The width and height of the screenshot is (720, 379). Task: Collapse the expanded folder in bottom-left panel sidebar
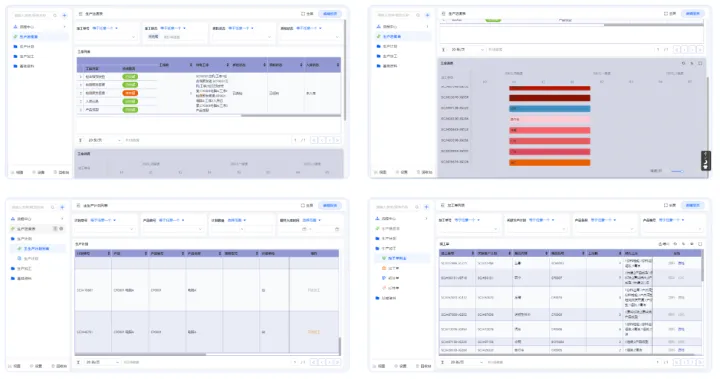[25, 239]
